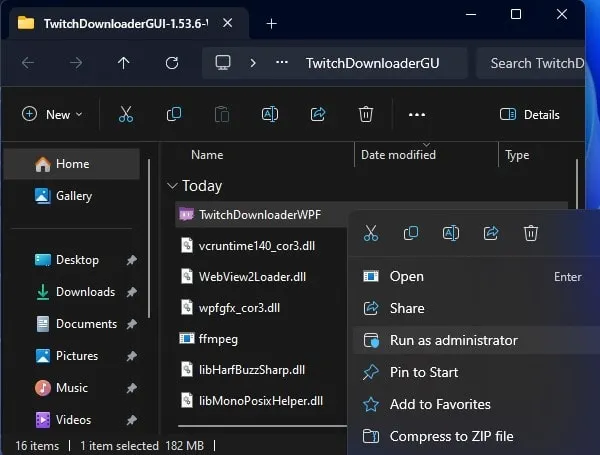Image resolution: width=600 pixels, height=455 pixels.
Task: Close the TwitchDownloaderGUI tab
Action: [x=227, y=23]
